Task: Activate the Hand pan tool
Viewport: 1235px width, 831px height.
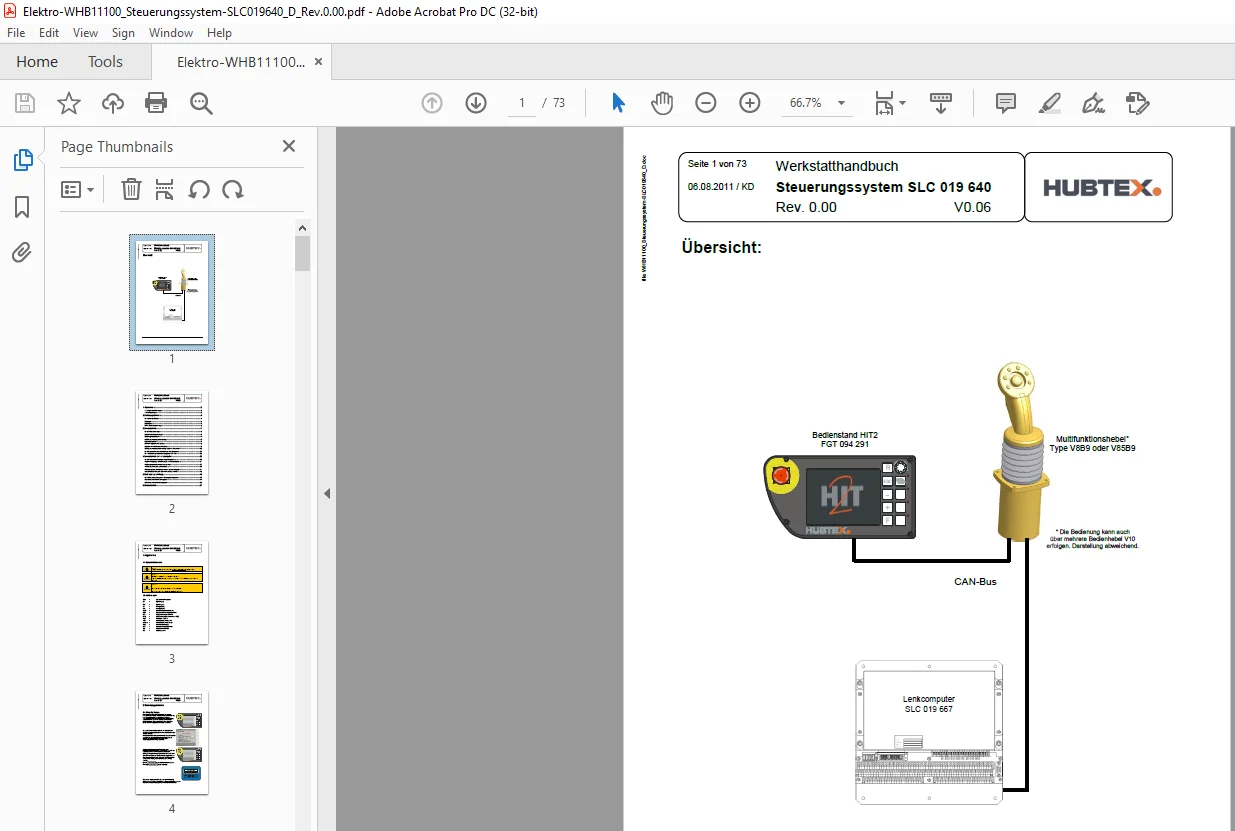Action: pyautogui.click(x=662, y=103)
